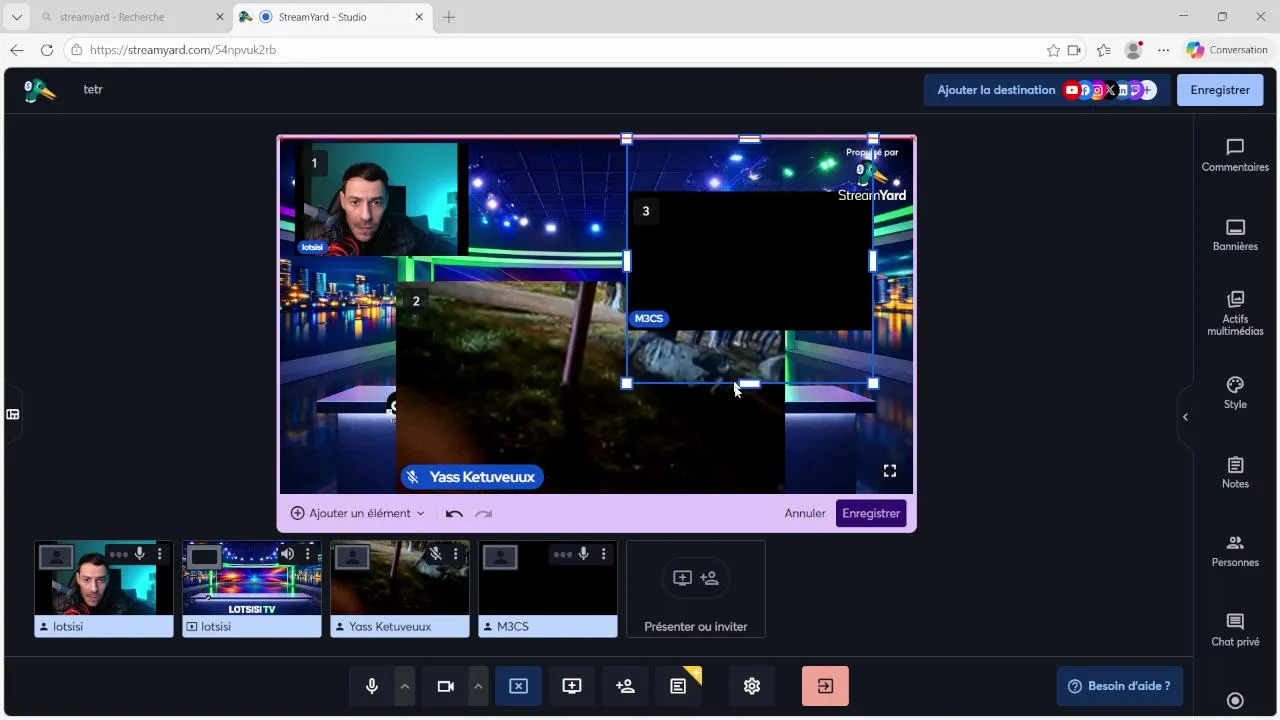The image size is (1280, 720).
Task: Click the Yass Ketuveuux name banner on stage
Action: [472, 477]
